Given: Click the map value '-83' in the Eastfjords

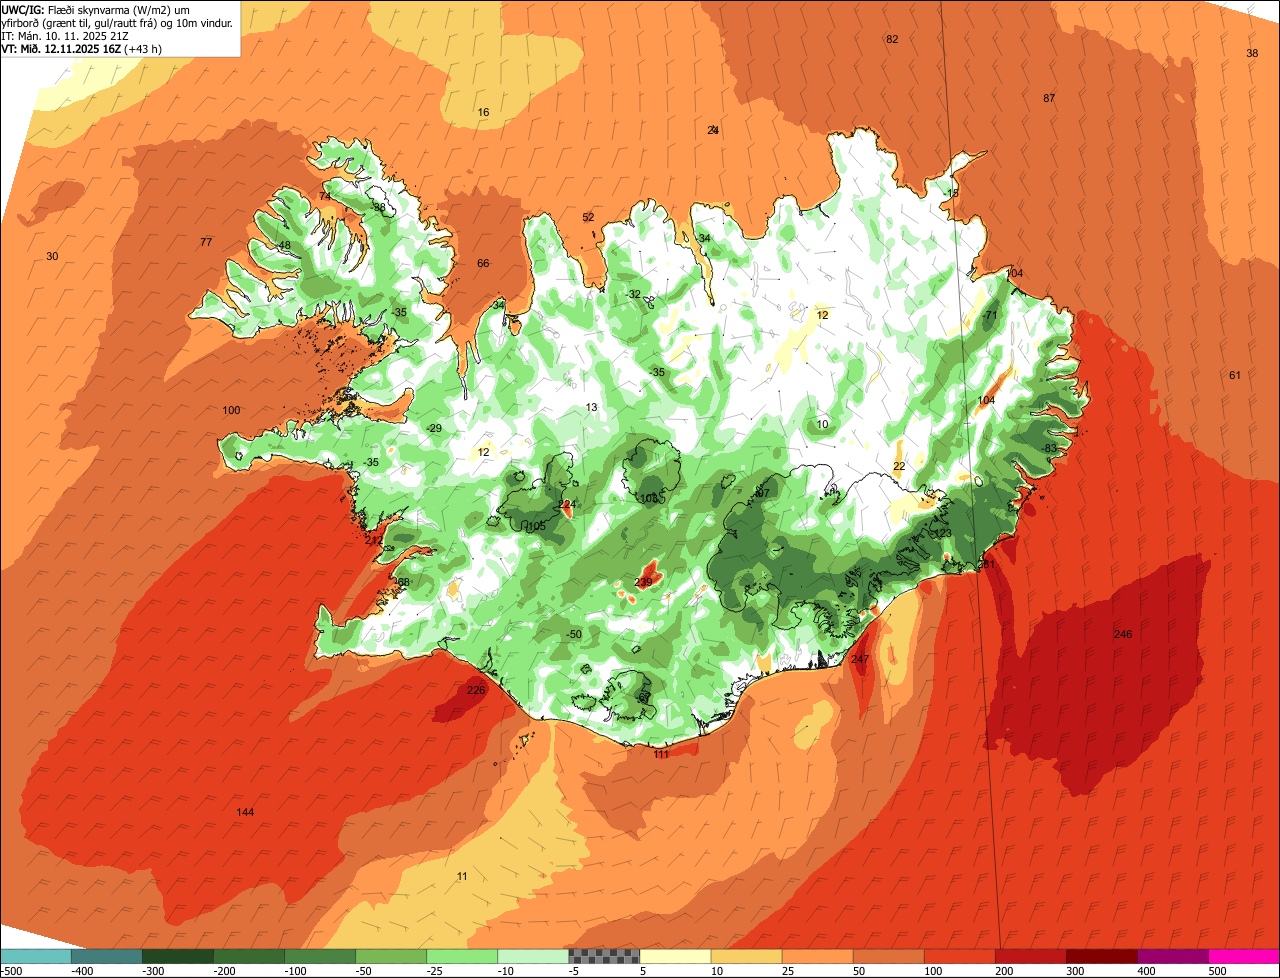Looking at the screenshot, I should tap(1049, 448).
